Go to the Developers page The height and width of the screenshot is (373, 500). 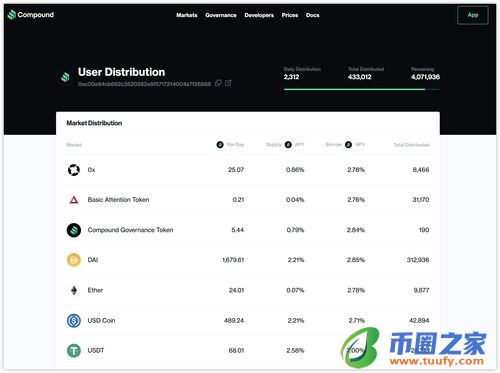coord(259,15)
